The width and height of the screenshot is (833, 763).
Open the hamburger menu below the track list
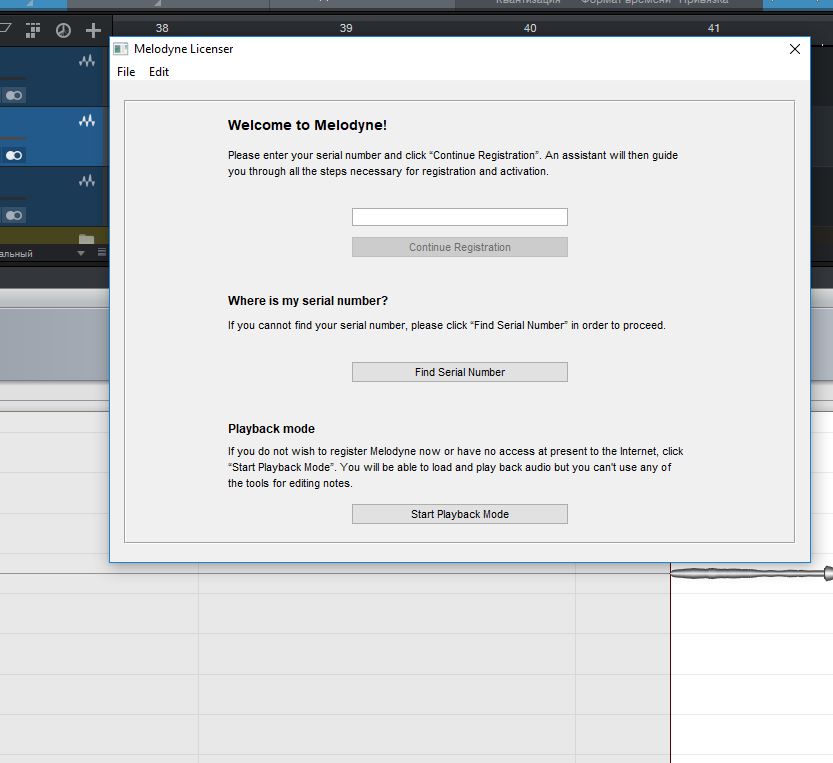pos(101,254)
